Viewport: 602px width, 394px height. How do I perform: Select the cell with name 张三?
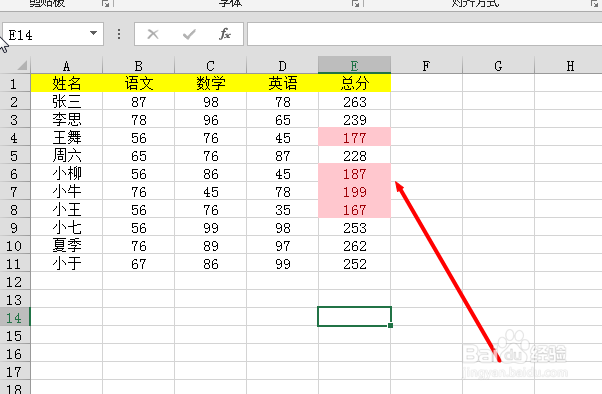67,102
